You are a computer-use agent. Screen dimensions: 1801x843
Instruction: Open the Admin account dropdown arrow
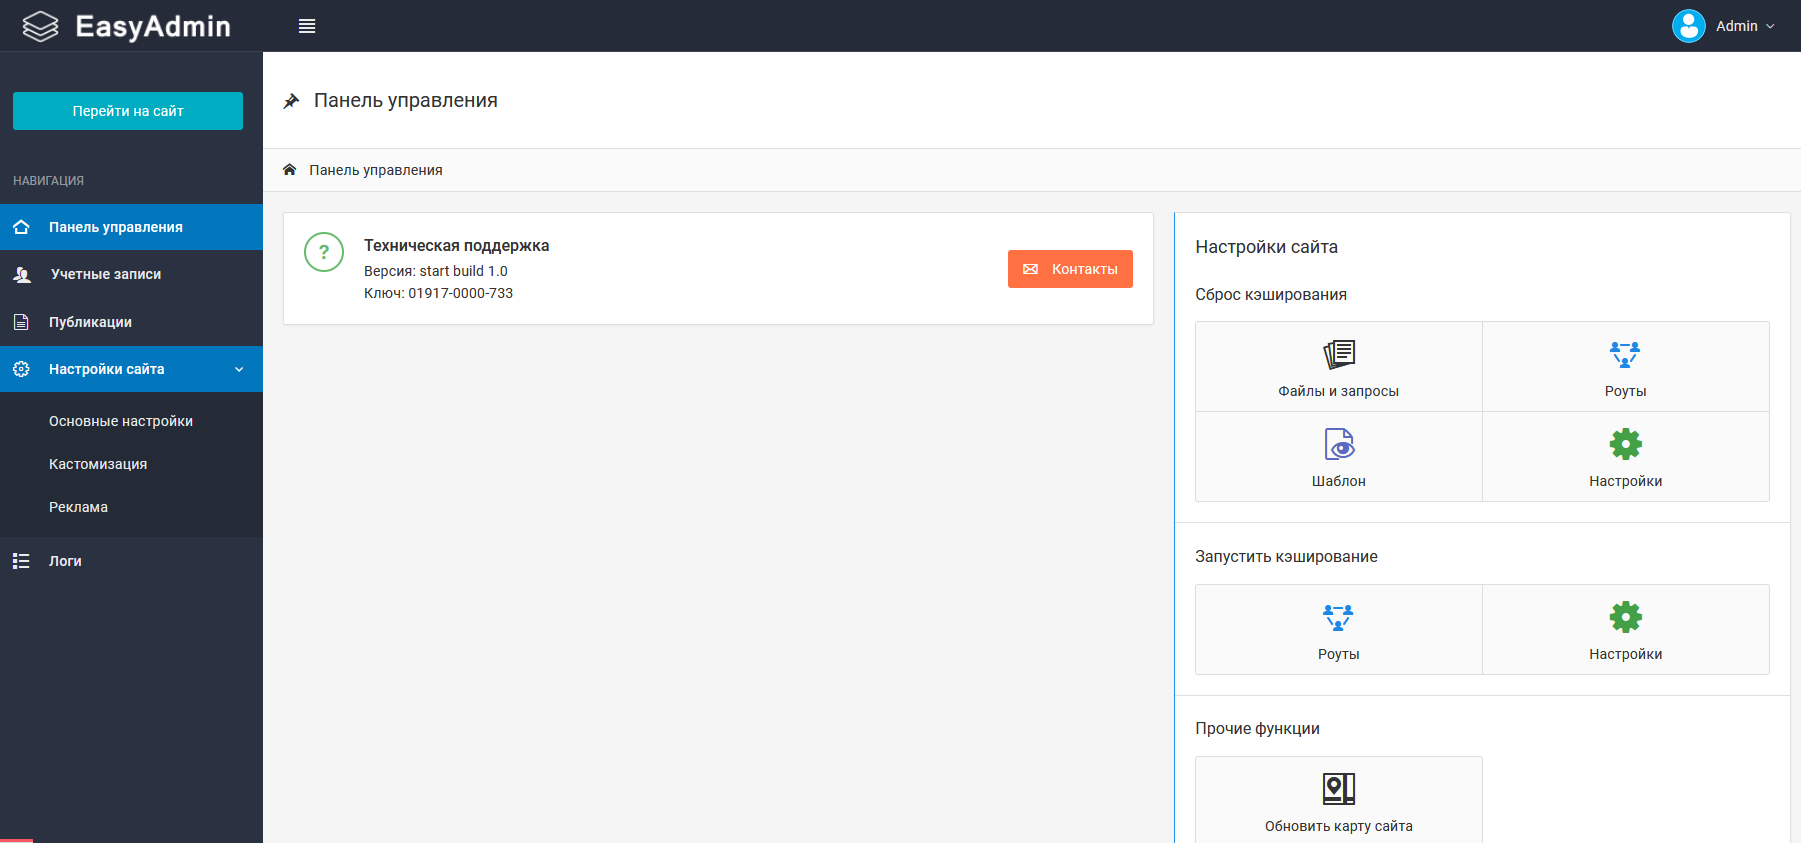[1770, 27]
